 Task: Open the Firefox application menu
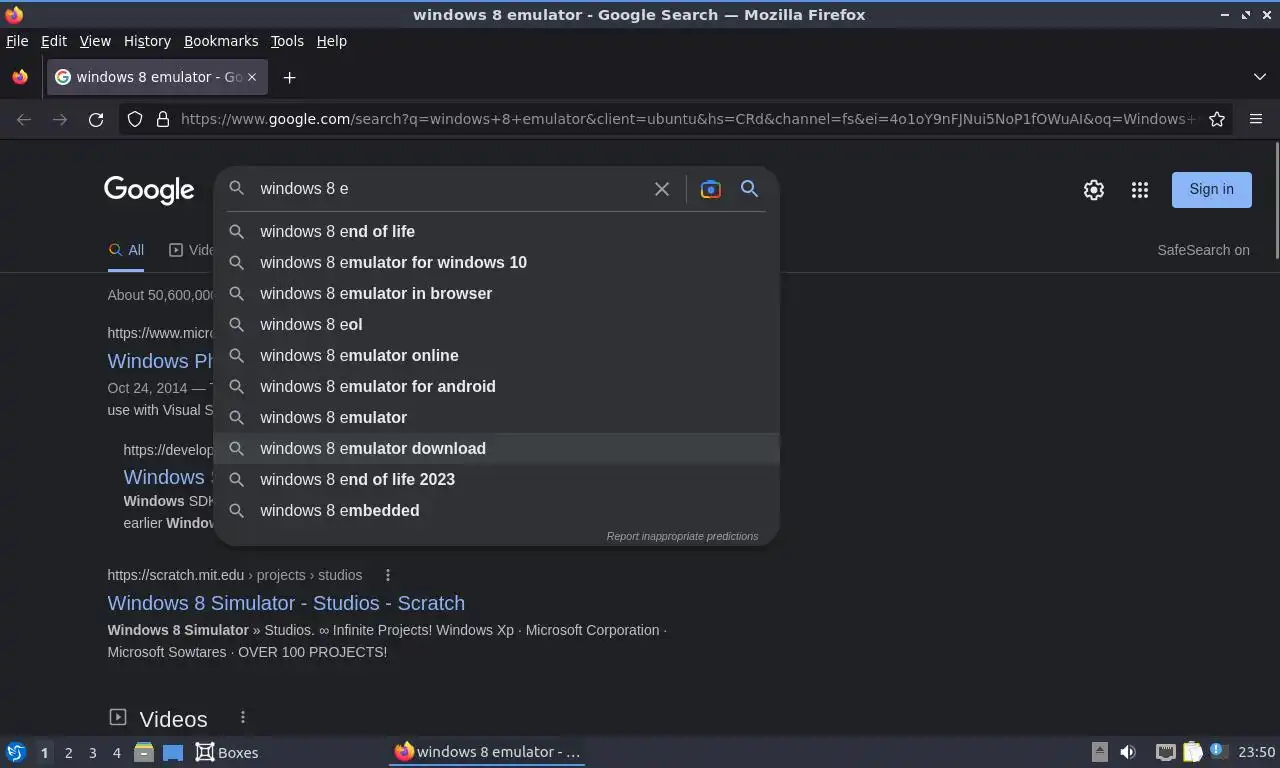(1256, 119)
